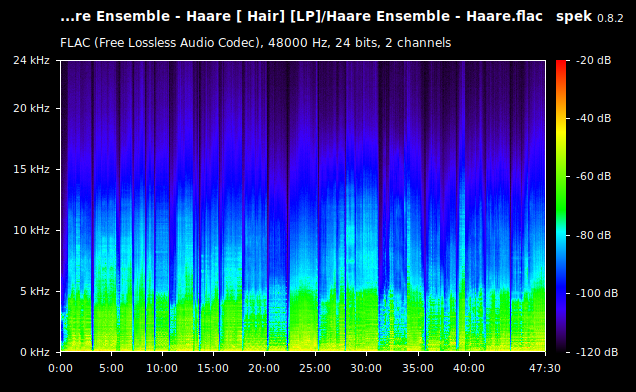
Task: Click the '15 kHz' frequency axis label
Action: point(31,169)
